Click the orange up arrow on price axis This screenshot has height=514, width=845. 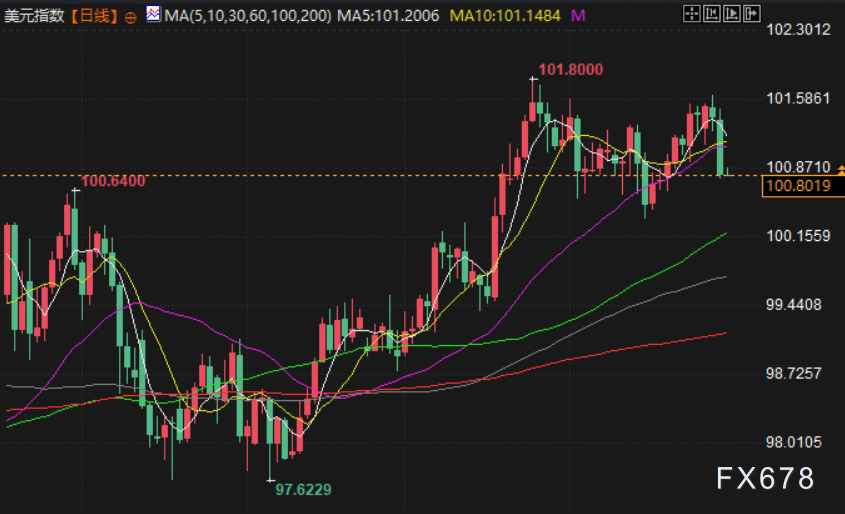click(841, 170)
